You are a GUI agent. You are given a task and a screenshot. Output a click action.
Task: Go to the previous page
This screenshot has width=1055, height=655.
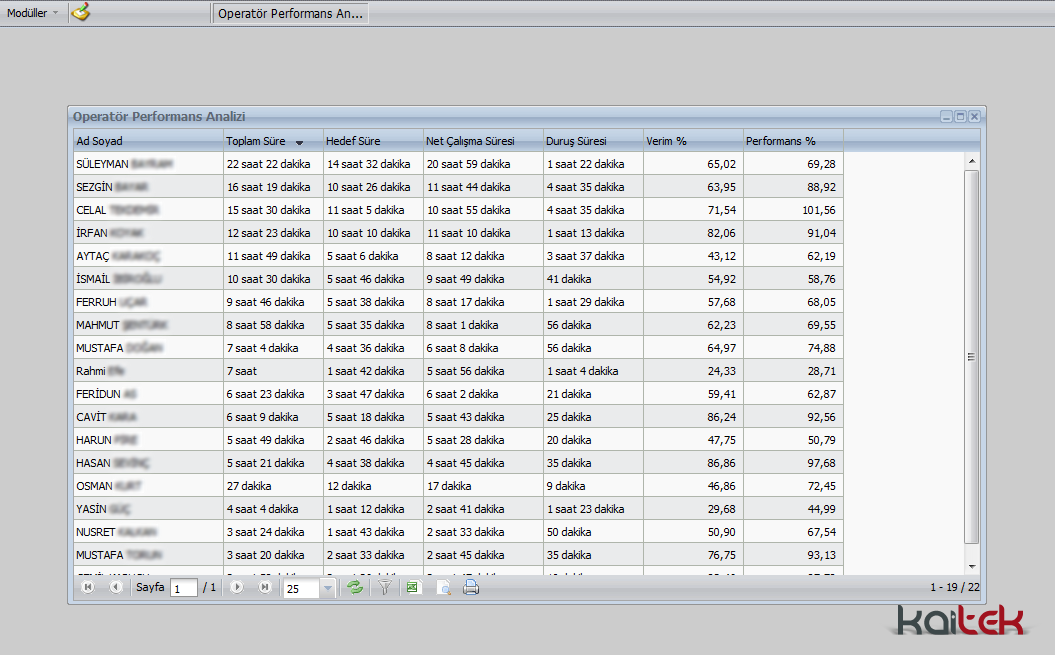click(116, 588)
